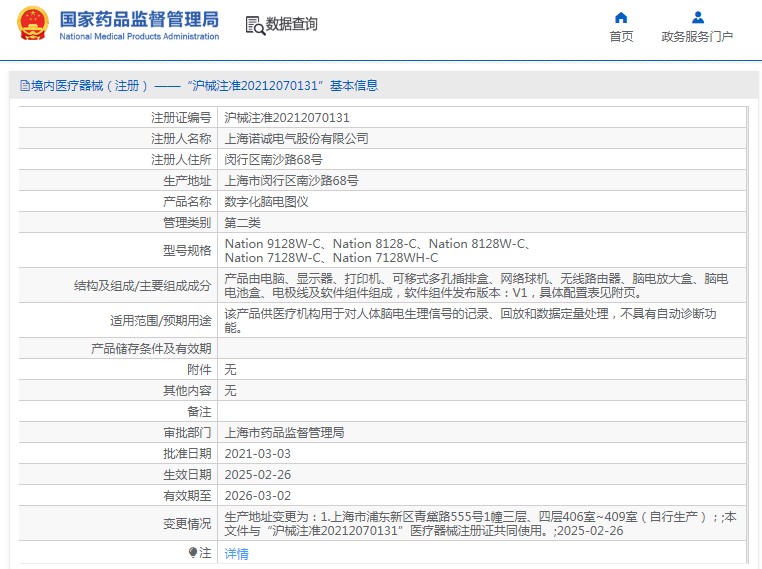Click the 管理类别 row label
The image size is (762, 569).
(187, 223)
